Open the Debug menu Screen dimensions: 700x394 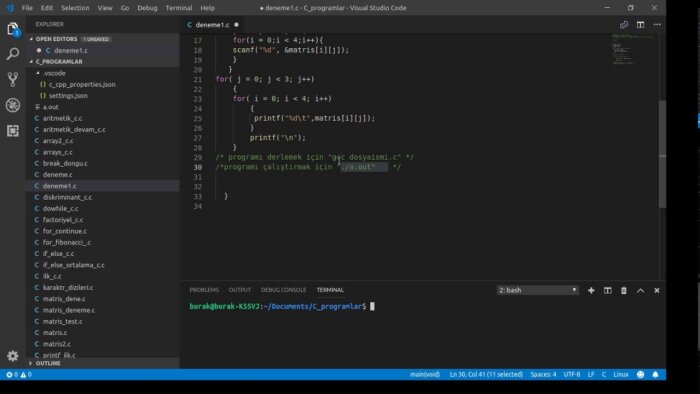click(x=147, y=8)
